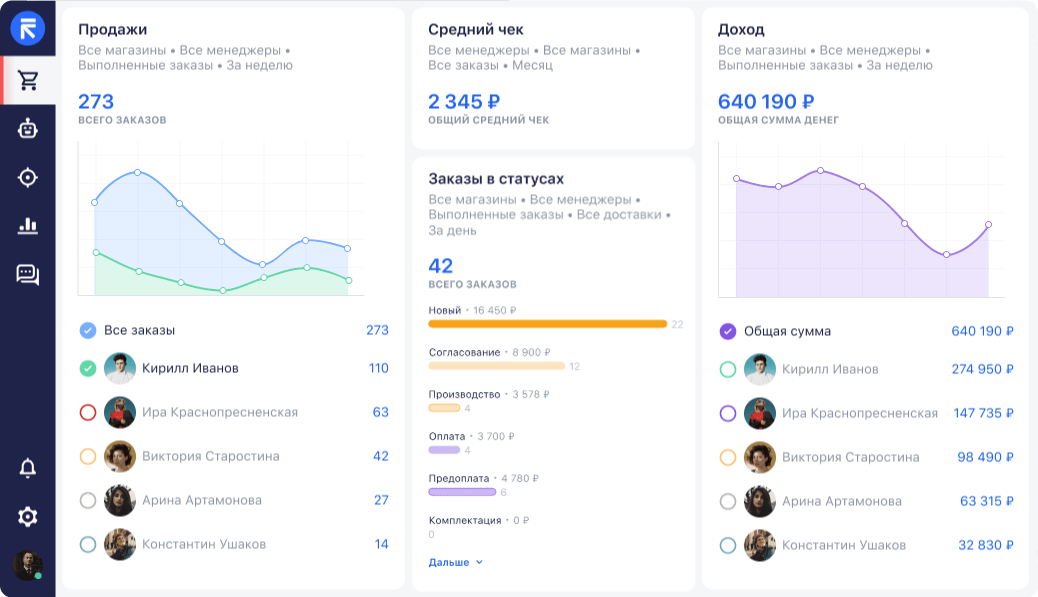The height and width of the screenshot is (597, 1038).
Task: Expand more statuses with Дальше
Action: click(x=455, y=563)
